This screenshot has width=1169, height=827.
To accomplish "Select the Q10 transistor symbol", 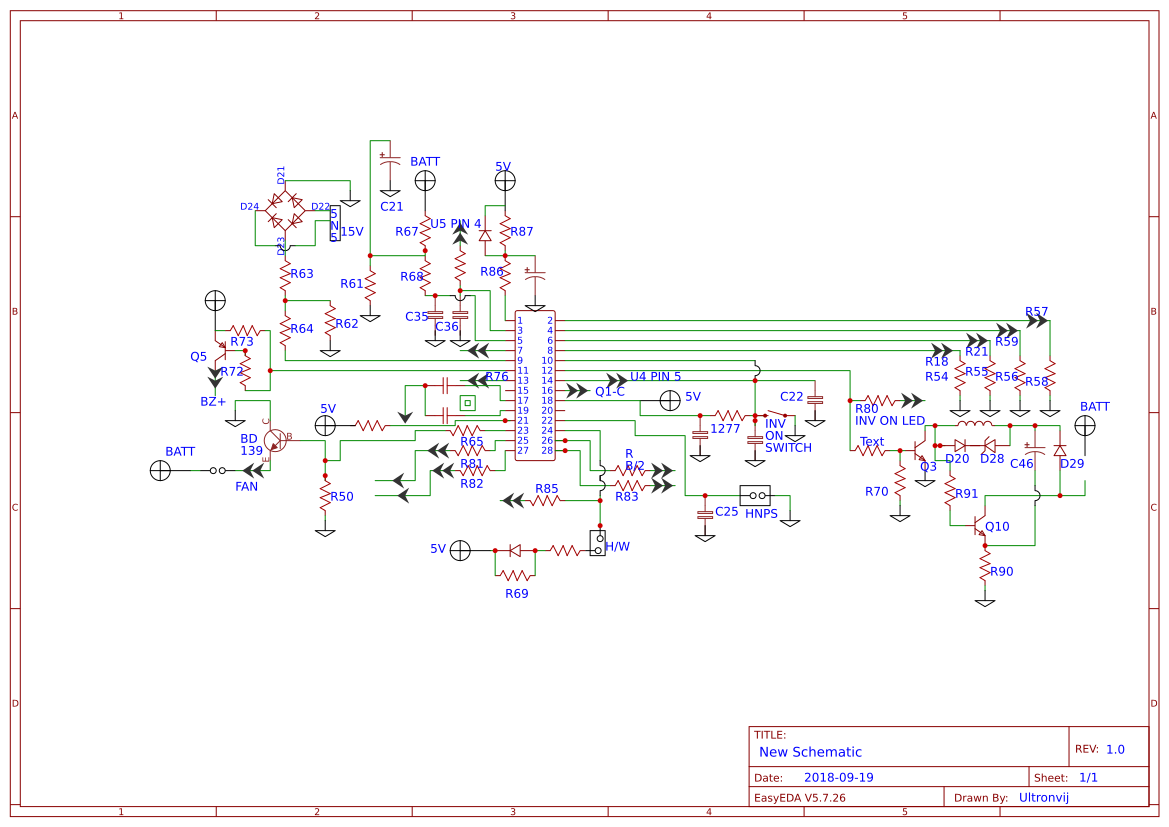I will coord(978,527).
